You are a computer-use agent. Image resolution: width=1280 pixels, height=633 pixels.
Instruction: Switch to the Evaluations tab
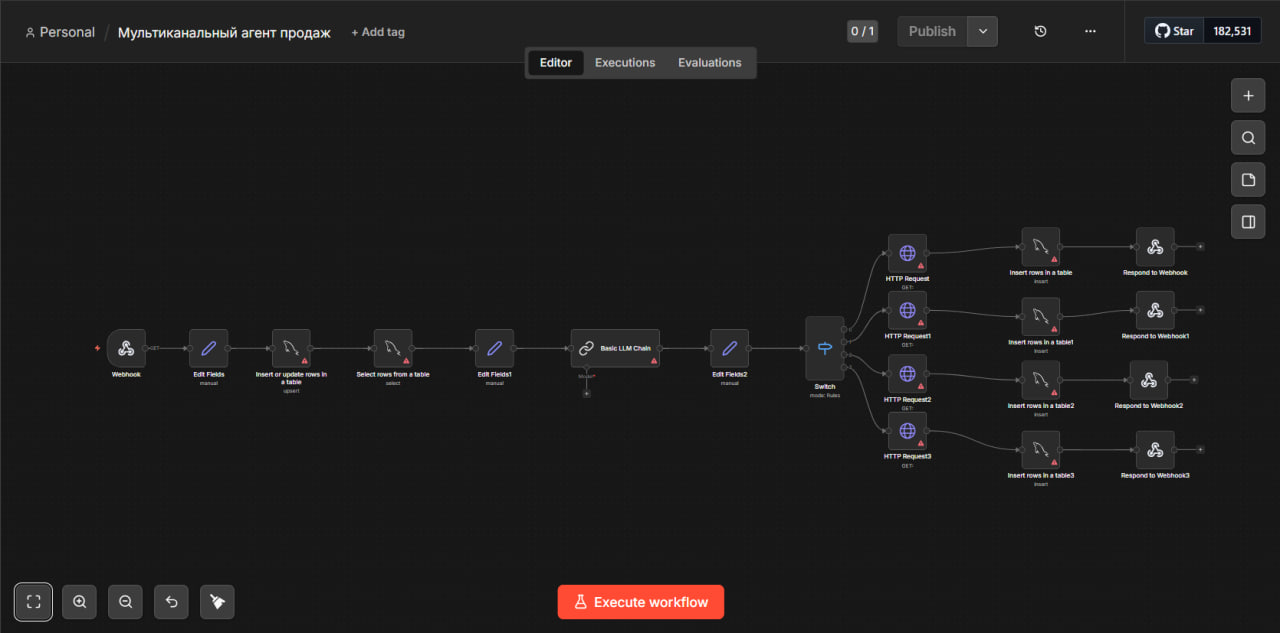(709, 63)
